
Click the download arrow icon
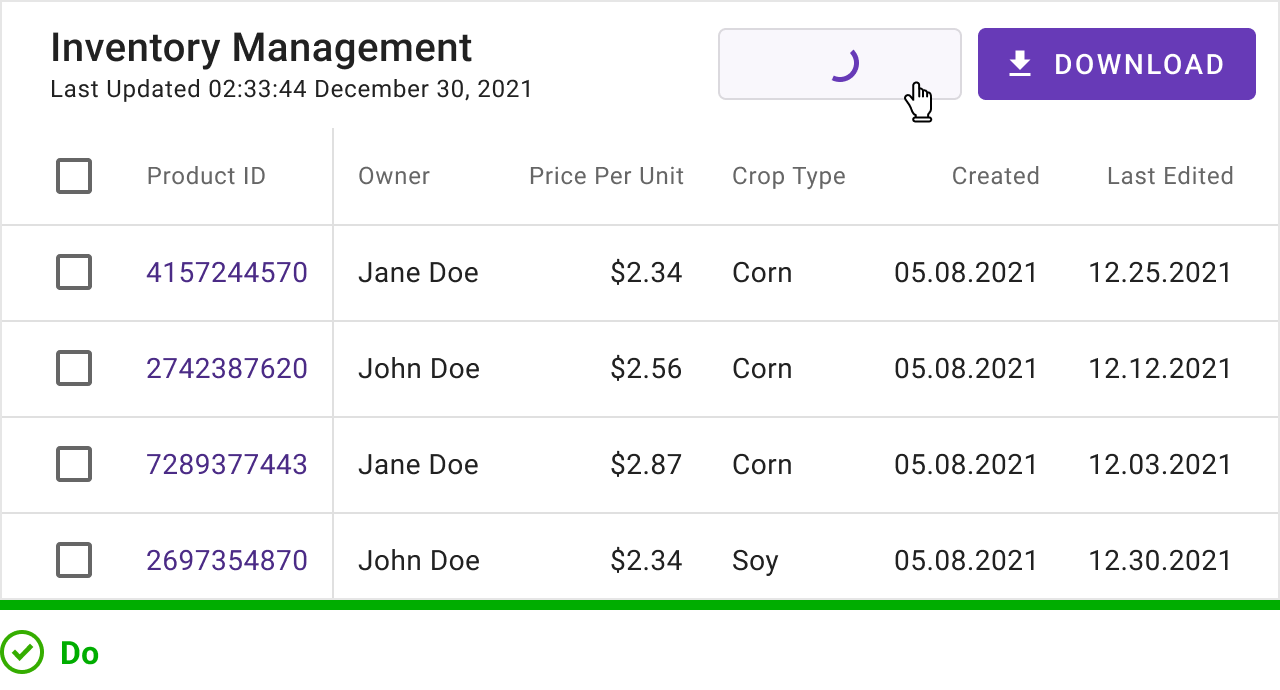(x=1019, y=64)
